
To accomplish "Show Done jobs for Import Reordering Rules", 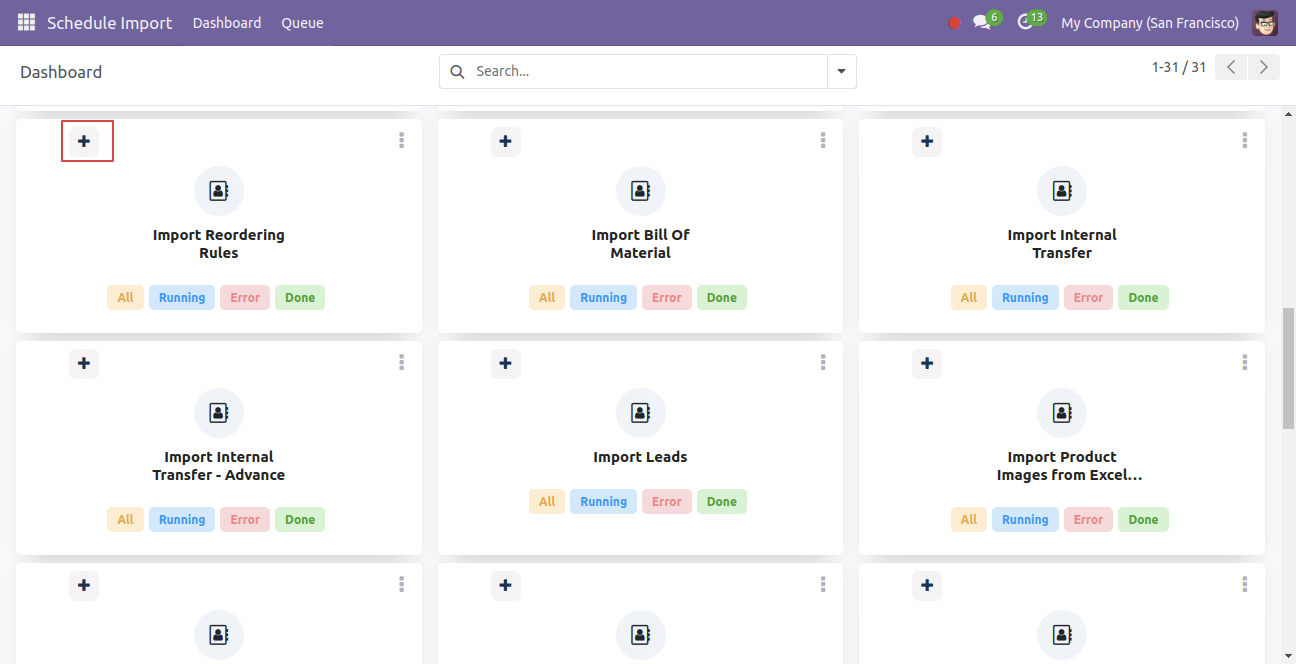I will pyautogui.click(x=300, y=297).
